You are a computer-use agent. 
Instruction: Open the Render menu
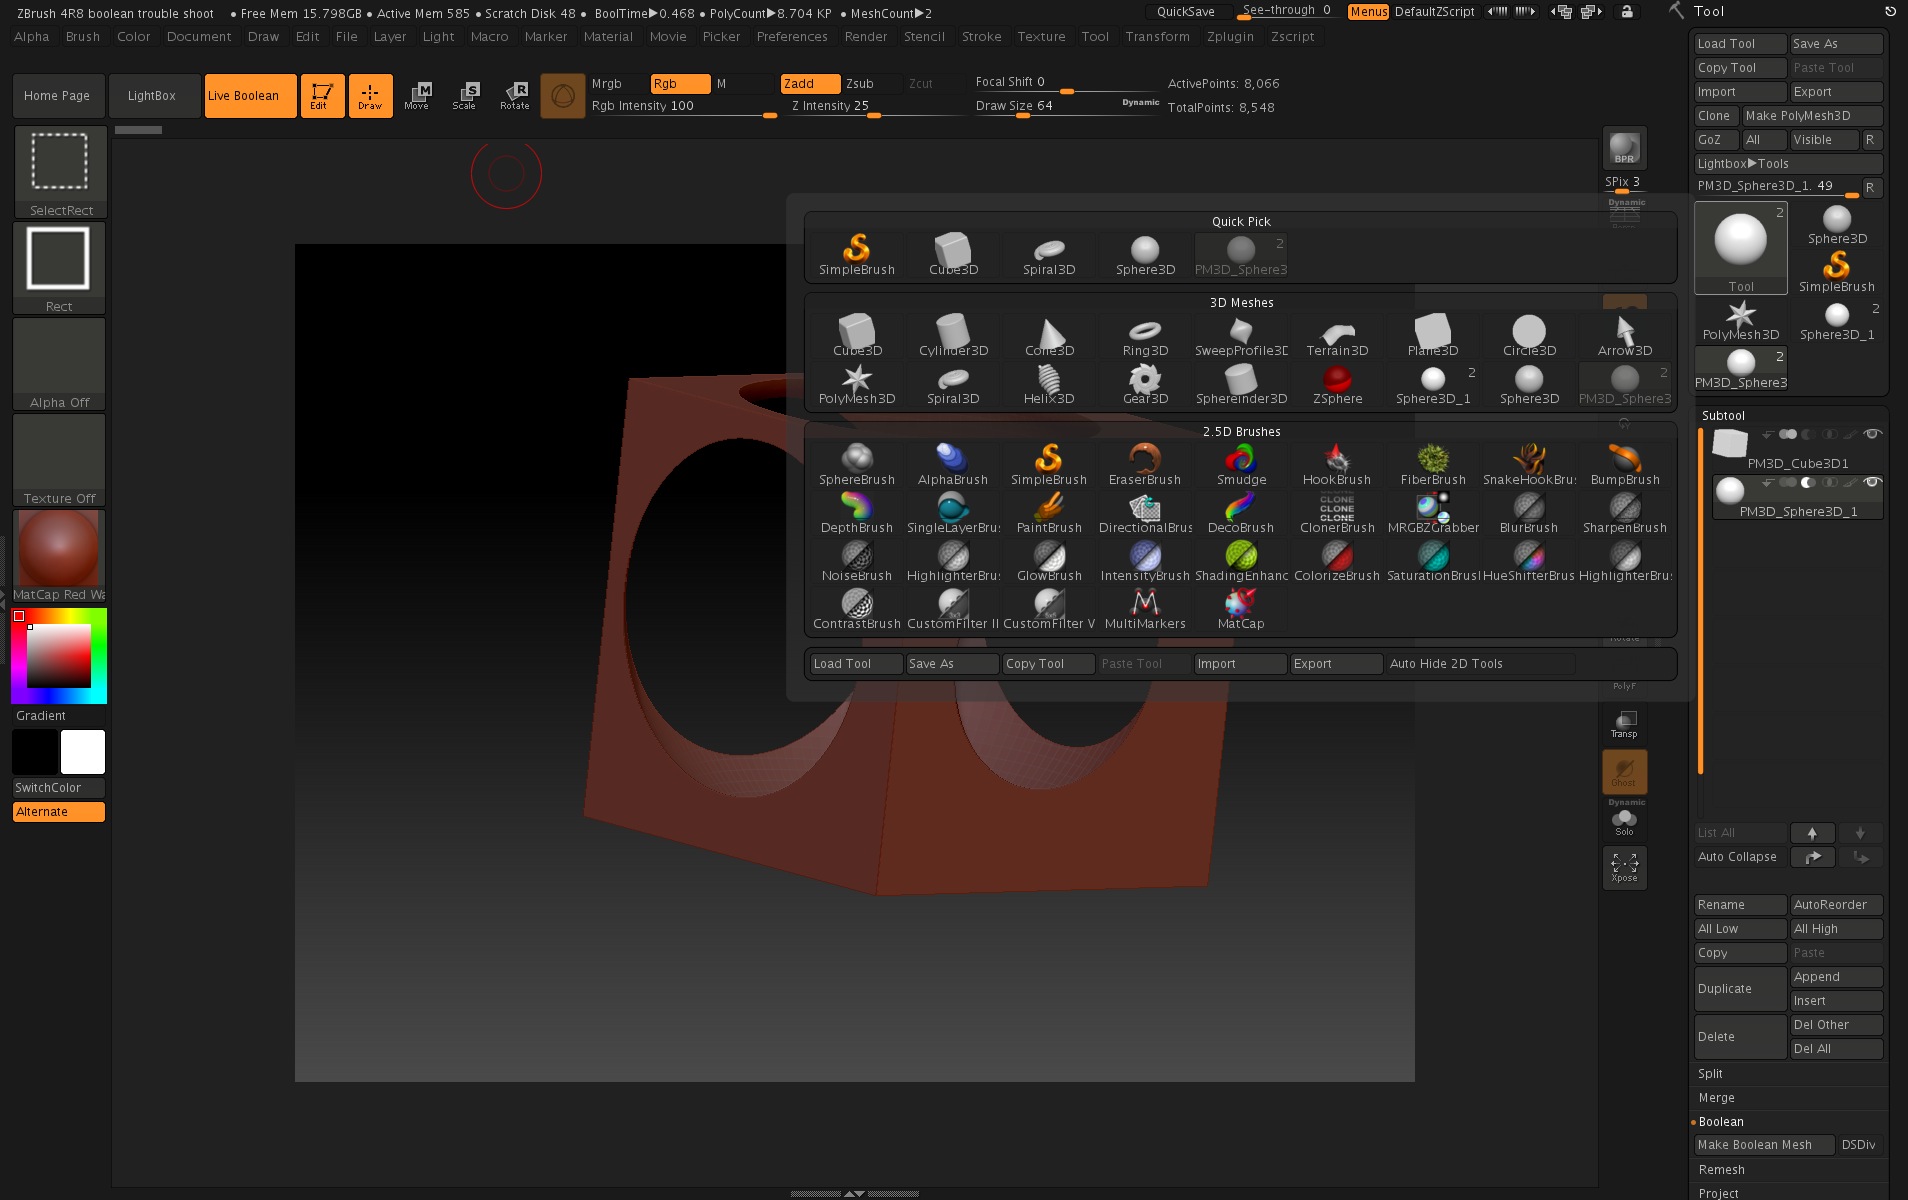point(866,37)
